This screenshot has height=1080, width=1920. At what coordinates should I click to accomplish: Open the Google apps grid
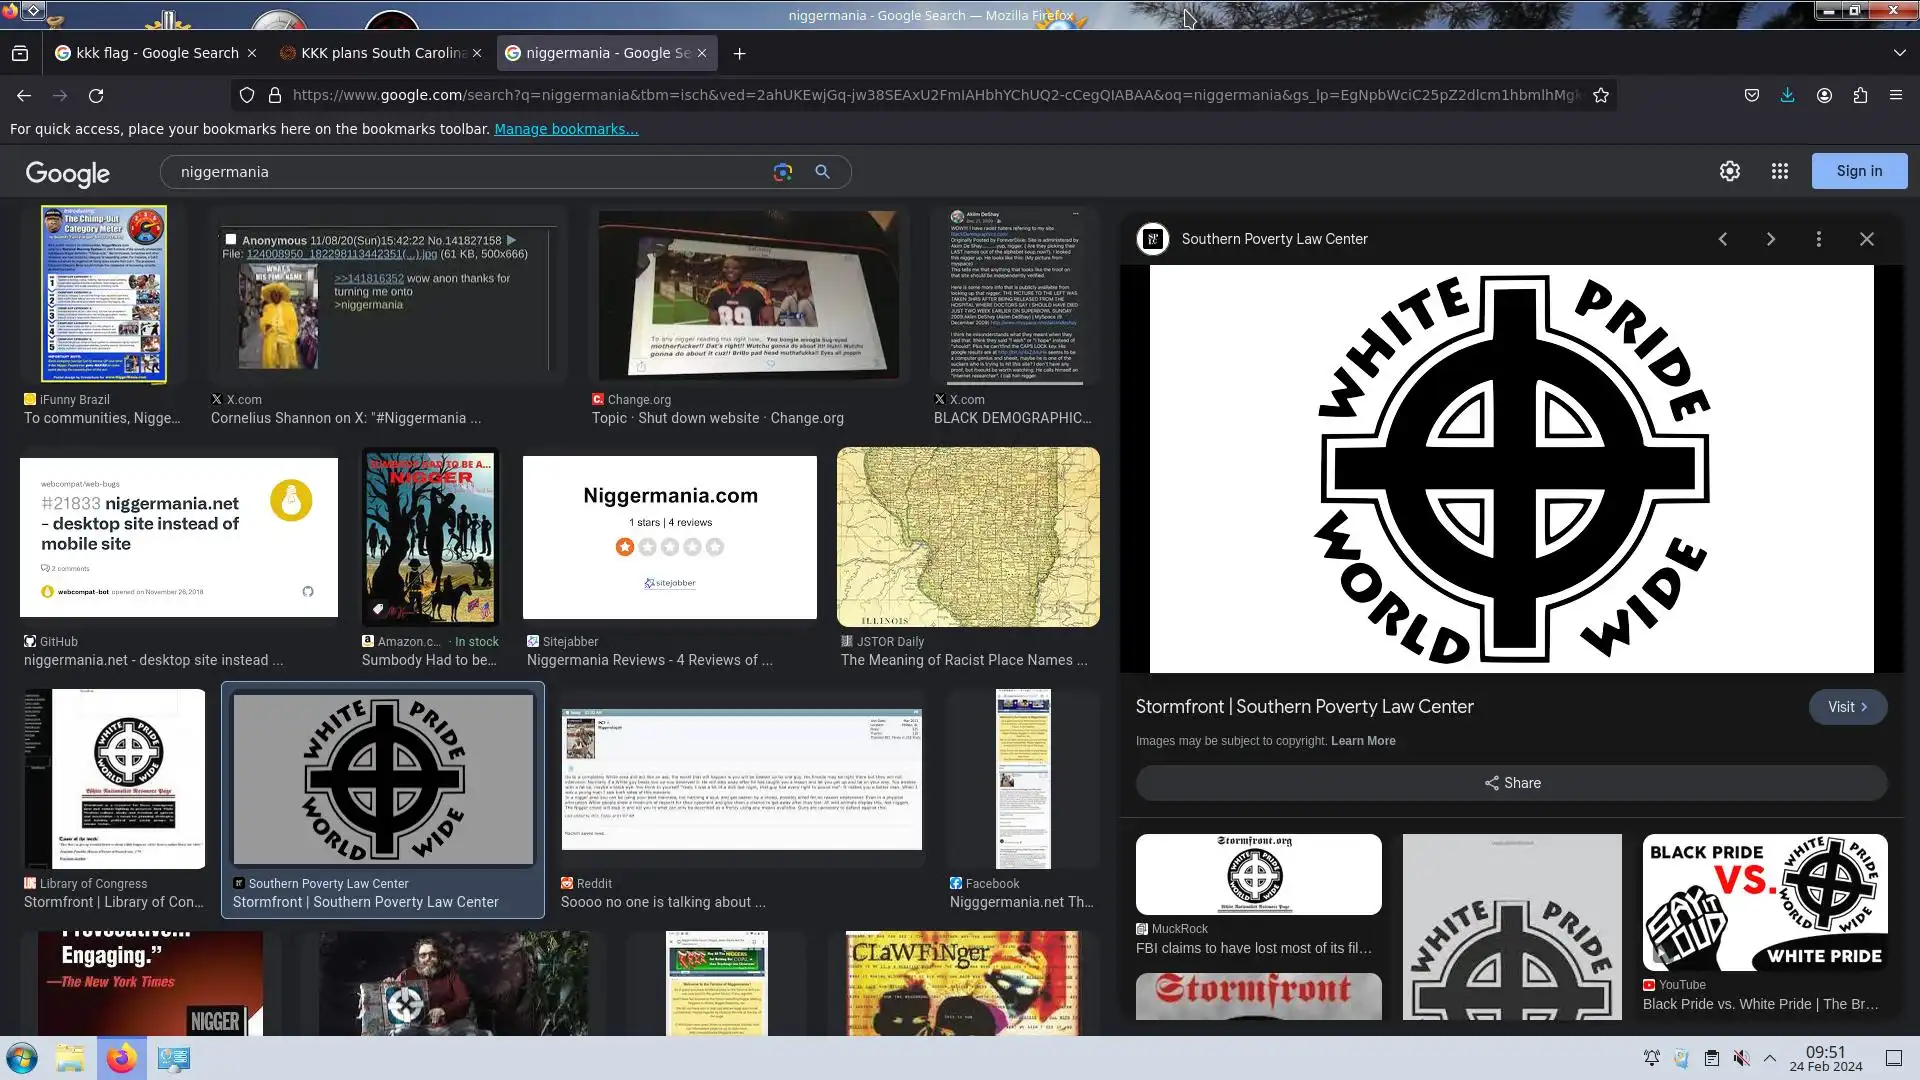pos(1779,171)
